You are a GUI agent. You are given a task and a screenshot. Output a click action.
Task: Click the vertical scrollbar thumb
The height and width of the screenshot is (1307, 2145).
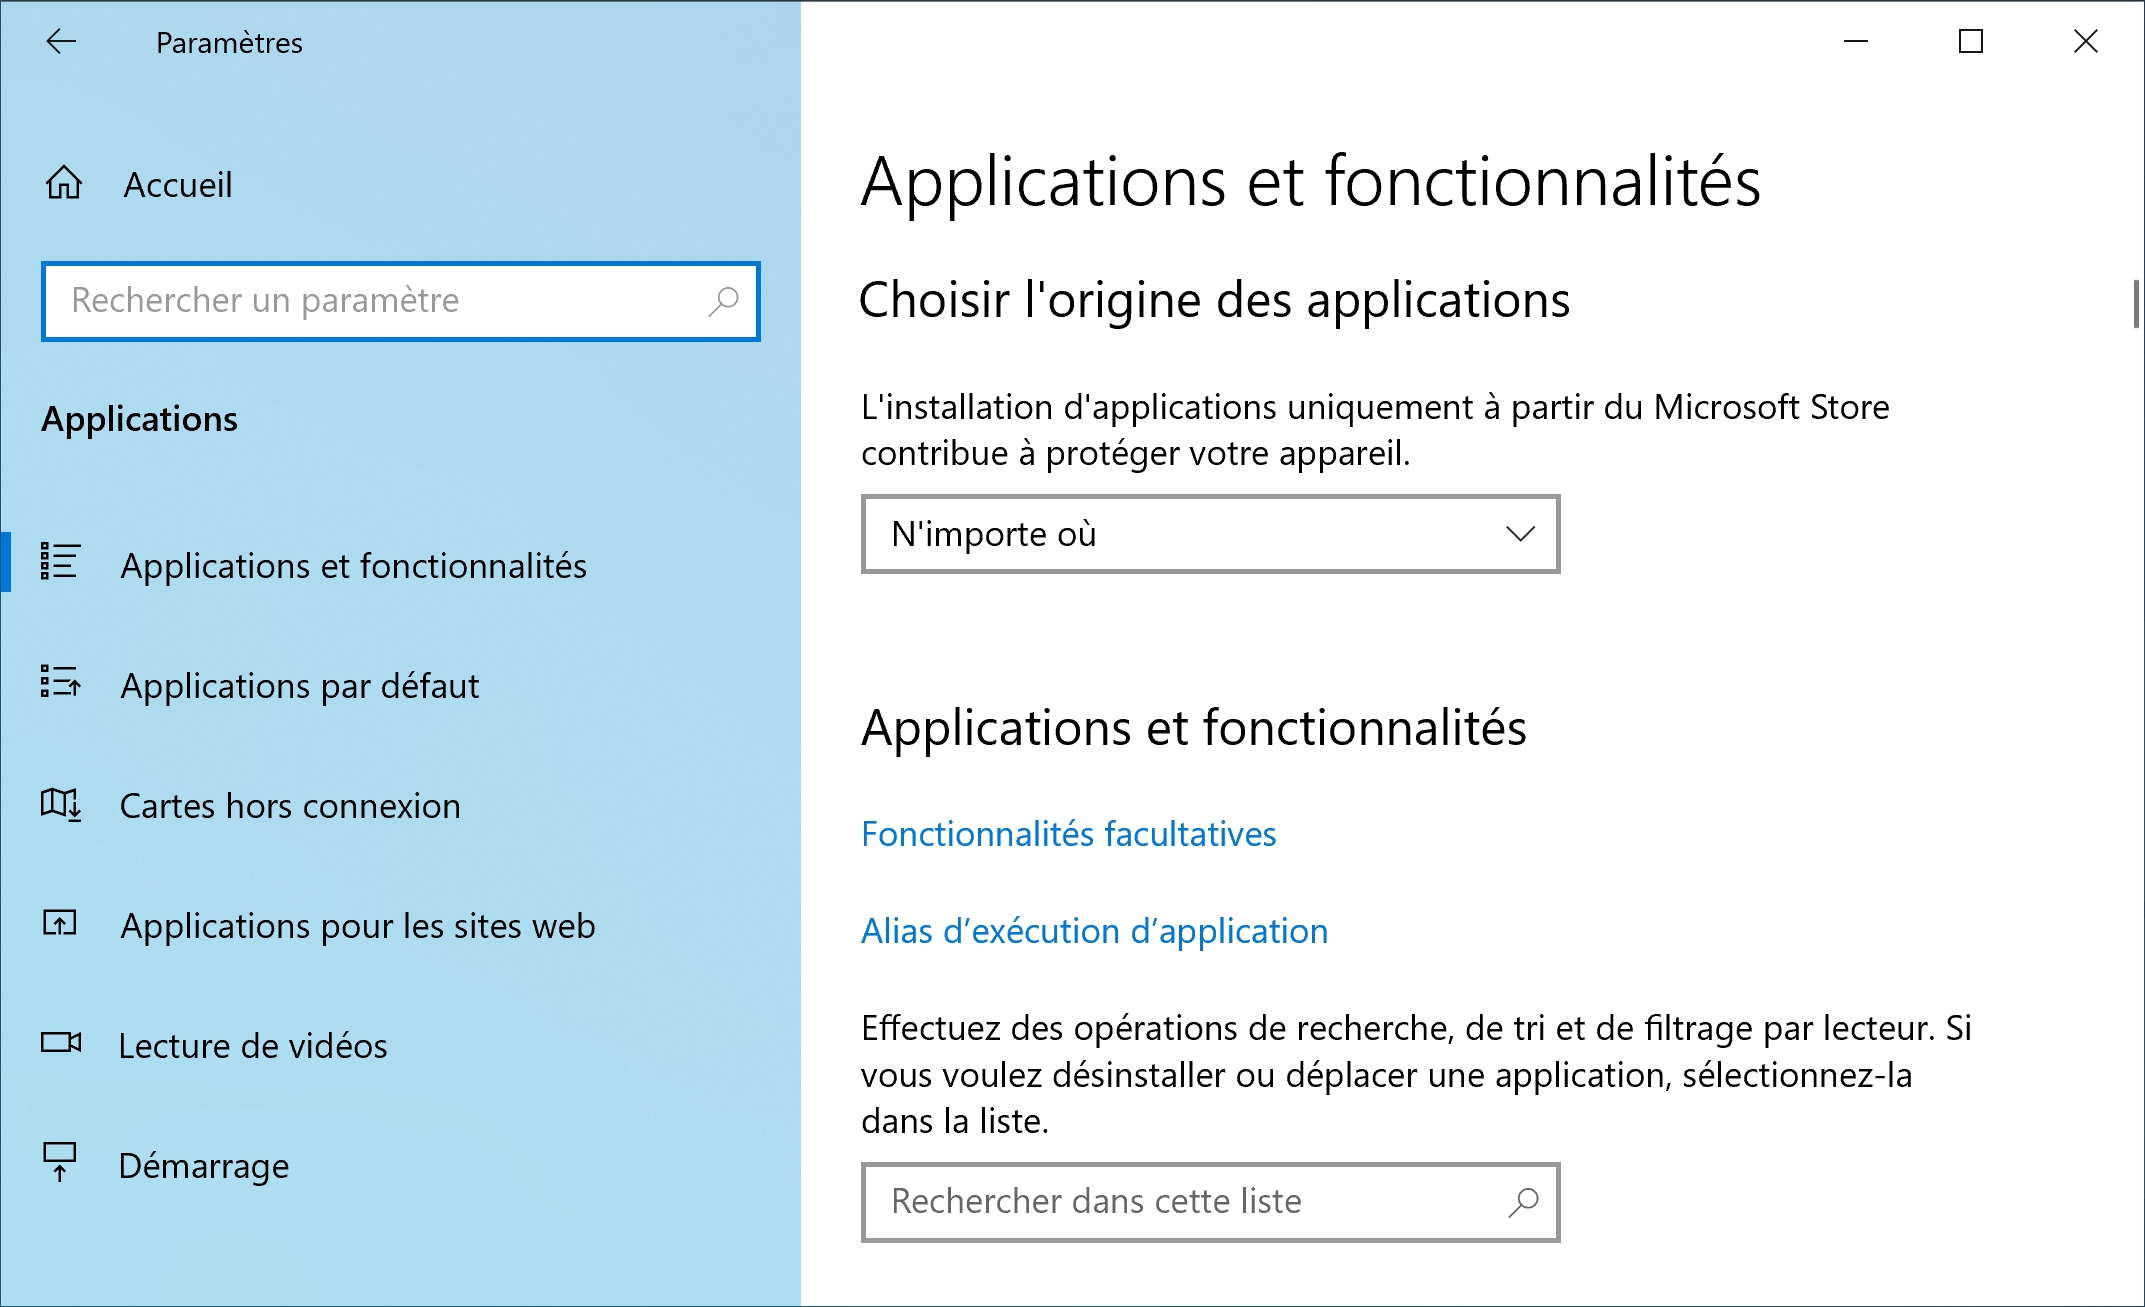click(x=2136, y=304)
